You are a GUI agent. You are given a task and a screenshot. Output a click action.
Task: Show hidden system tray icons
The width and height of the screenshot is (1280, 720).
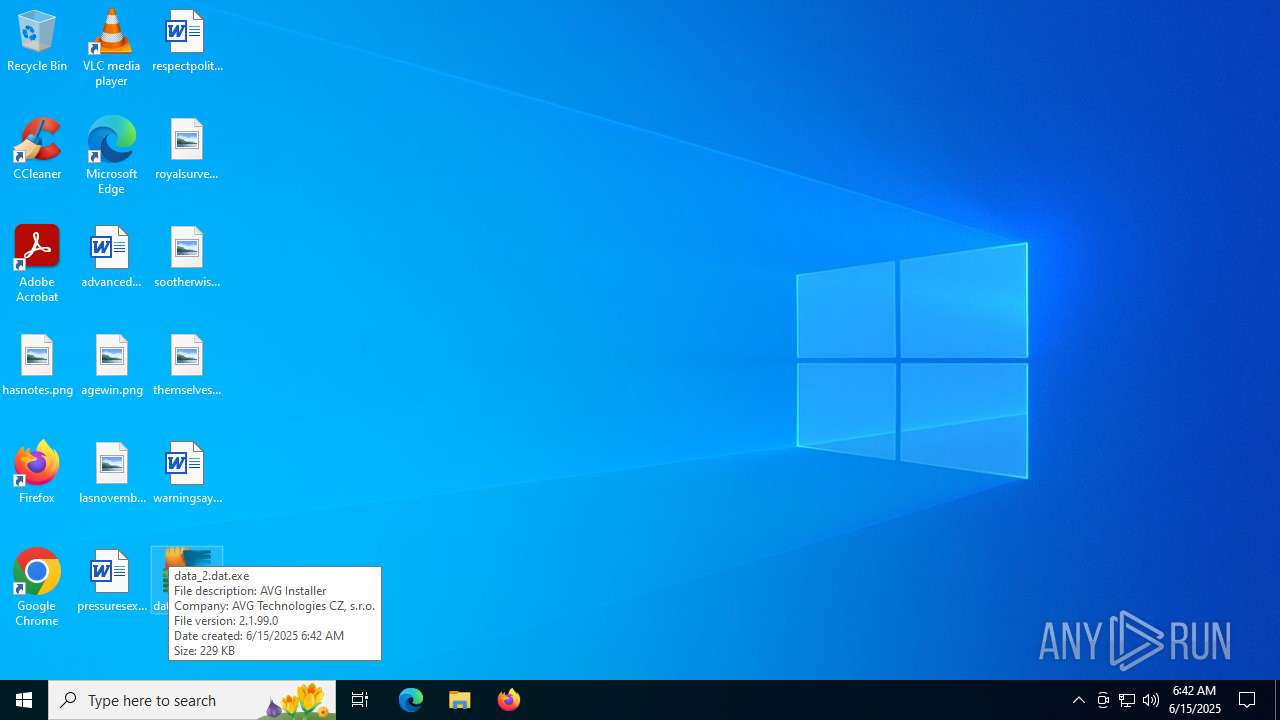pos(1079,700)
